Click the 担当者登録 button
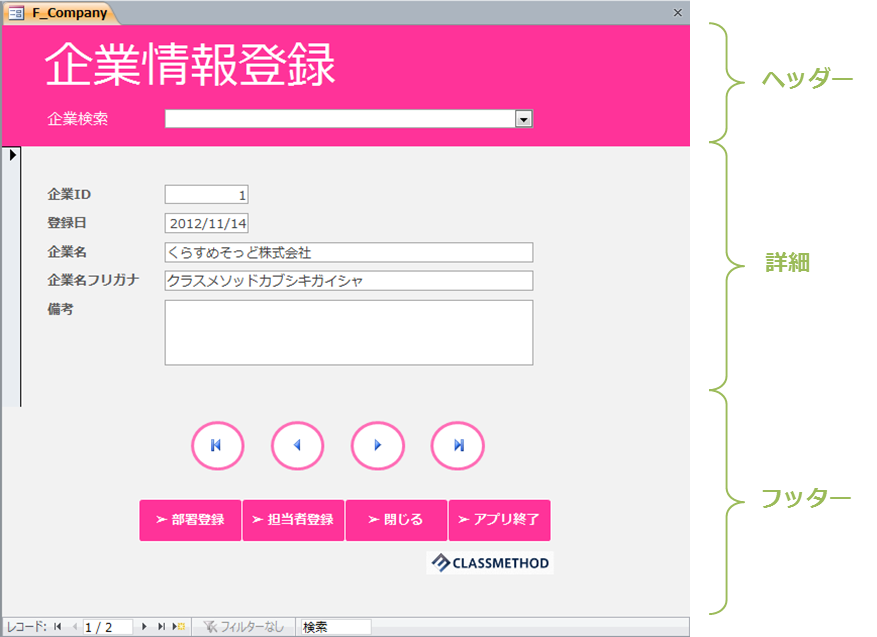Image resolution: width=877 pixels, height=637 pixels. click(293, 520)
